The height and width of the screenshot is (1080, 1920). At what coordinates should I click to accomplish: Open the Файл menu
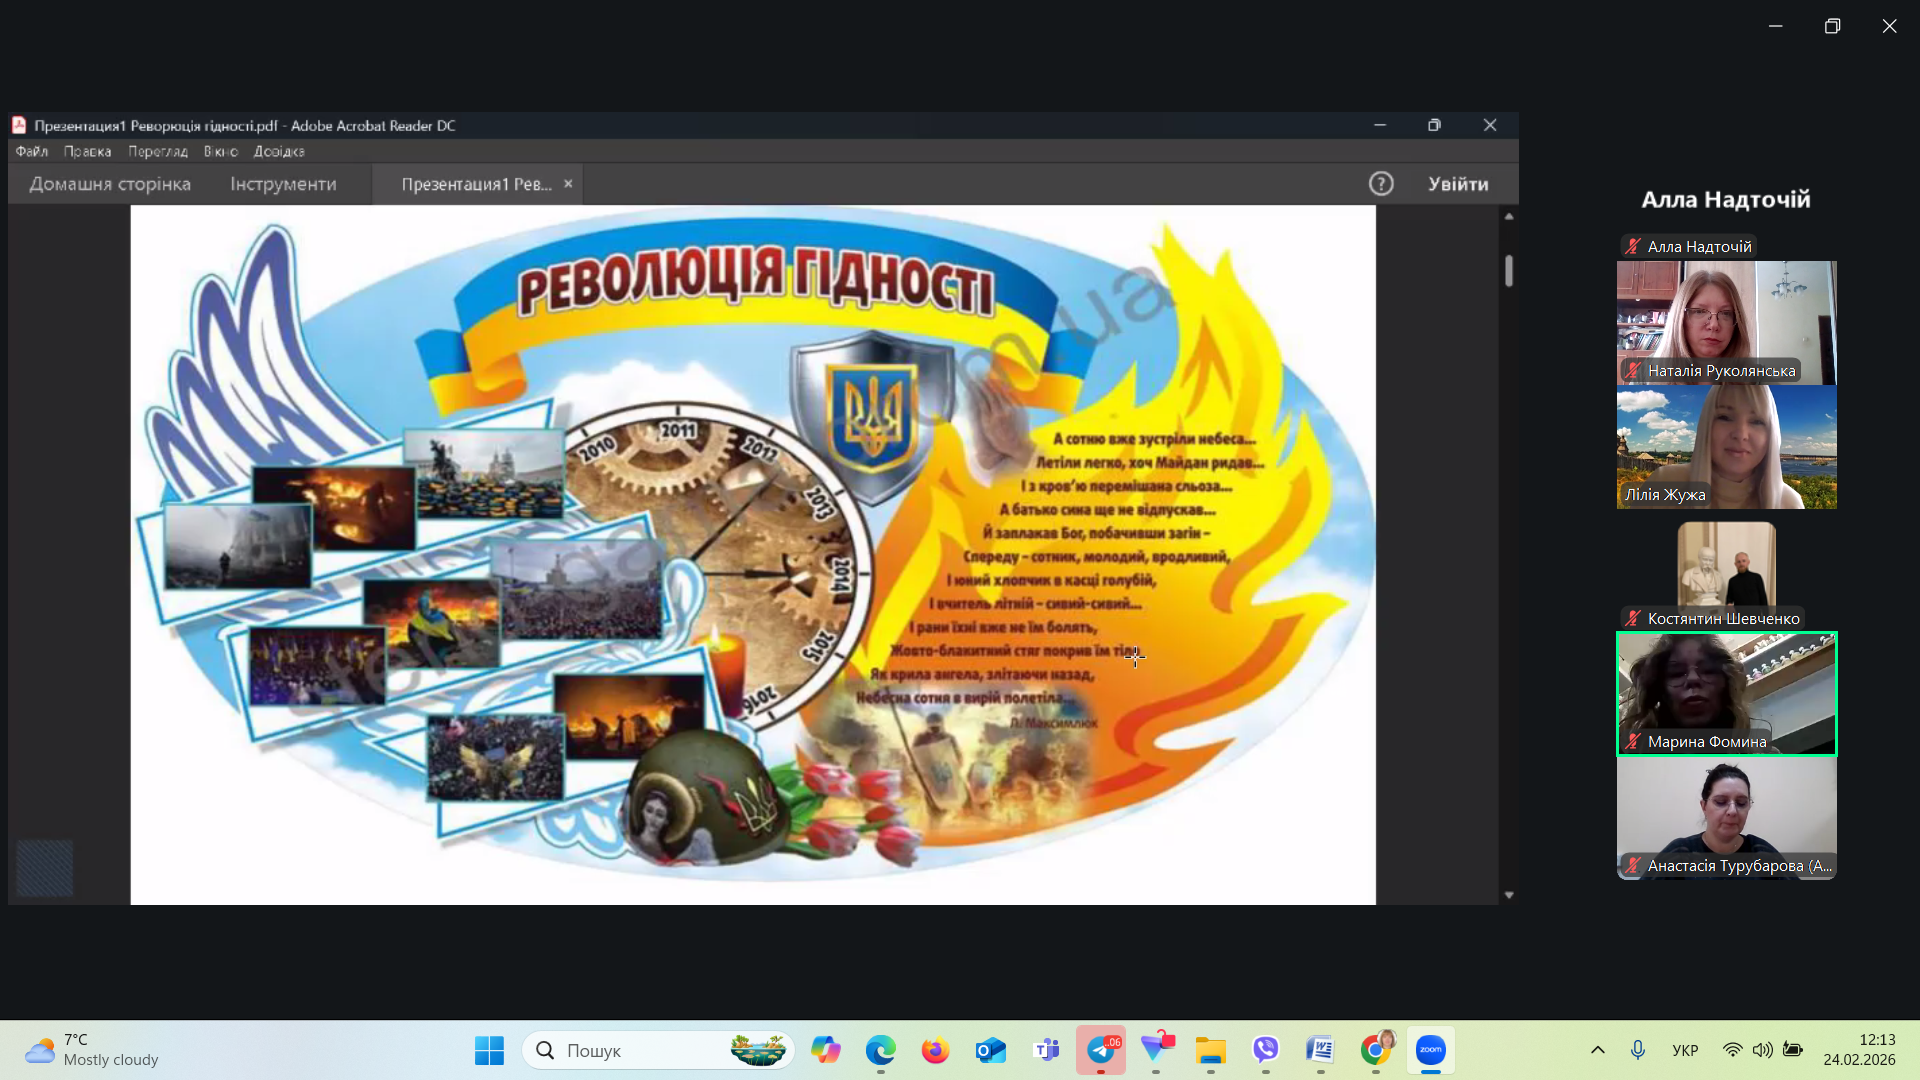click(x=31, y=151)
